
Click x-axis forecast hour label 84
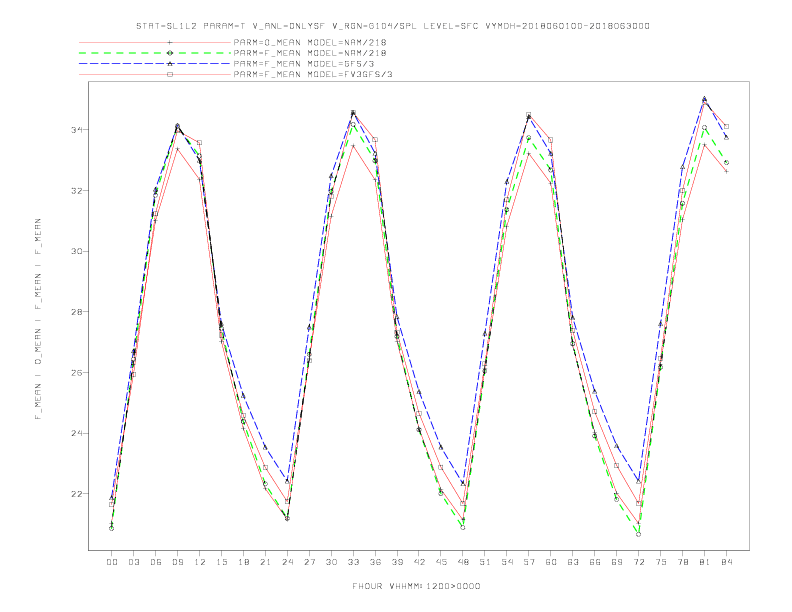pyautogui.click(x=727, y=562)
